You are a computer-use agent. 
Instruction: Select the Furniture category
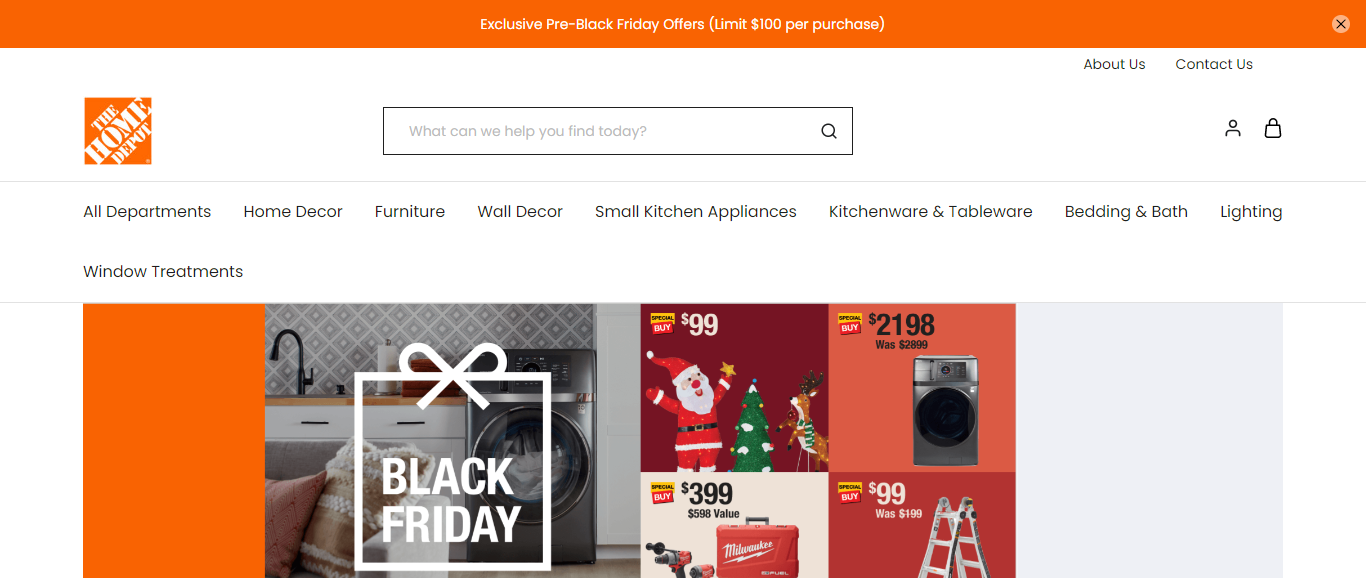(x=410, y=212)
